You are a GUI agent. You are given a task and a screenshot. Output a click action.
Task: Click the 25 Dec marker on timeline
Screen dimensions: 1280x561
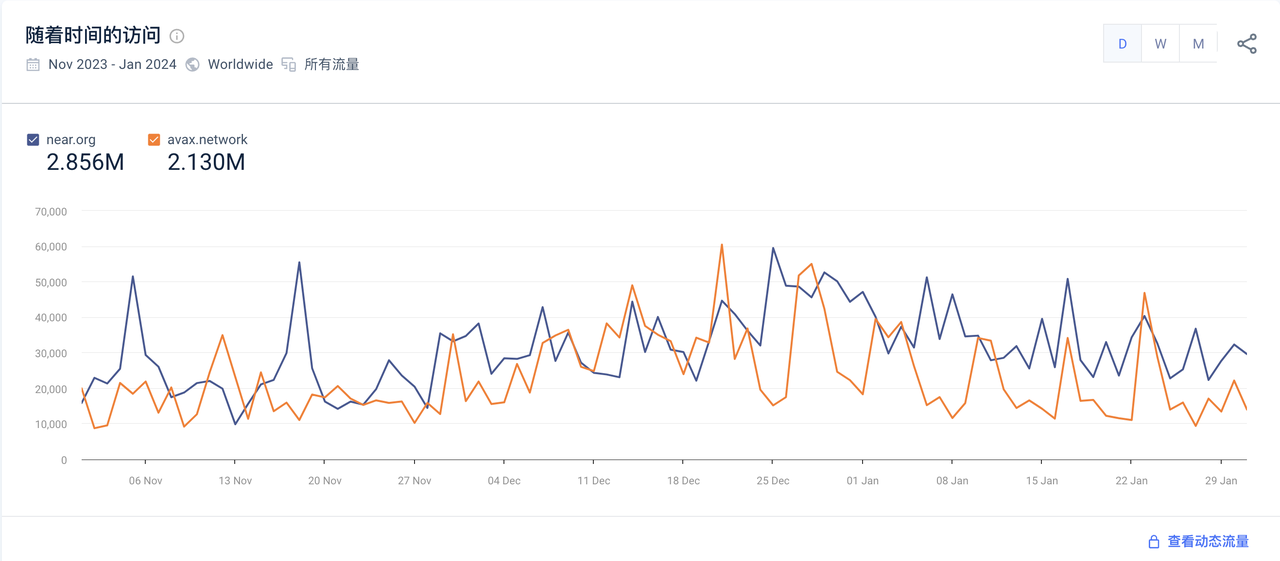pos(773,480)
